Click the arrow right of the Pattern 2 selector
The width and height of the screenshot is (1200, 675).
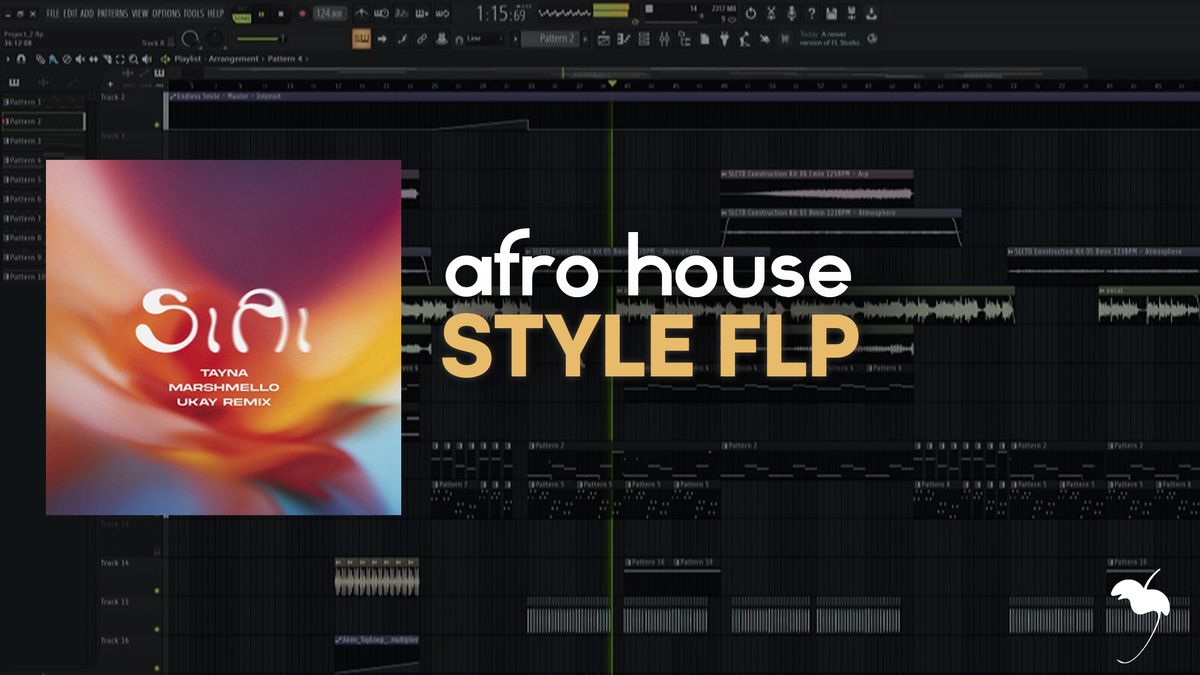click(585, 38)
